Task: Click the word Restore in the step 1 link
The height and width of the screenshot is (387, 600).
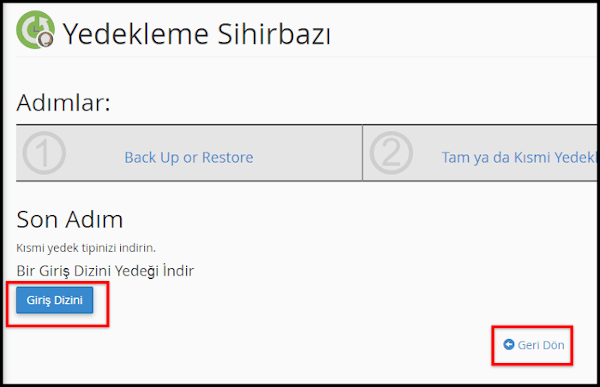Action: pos(228,157)
